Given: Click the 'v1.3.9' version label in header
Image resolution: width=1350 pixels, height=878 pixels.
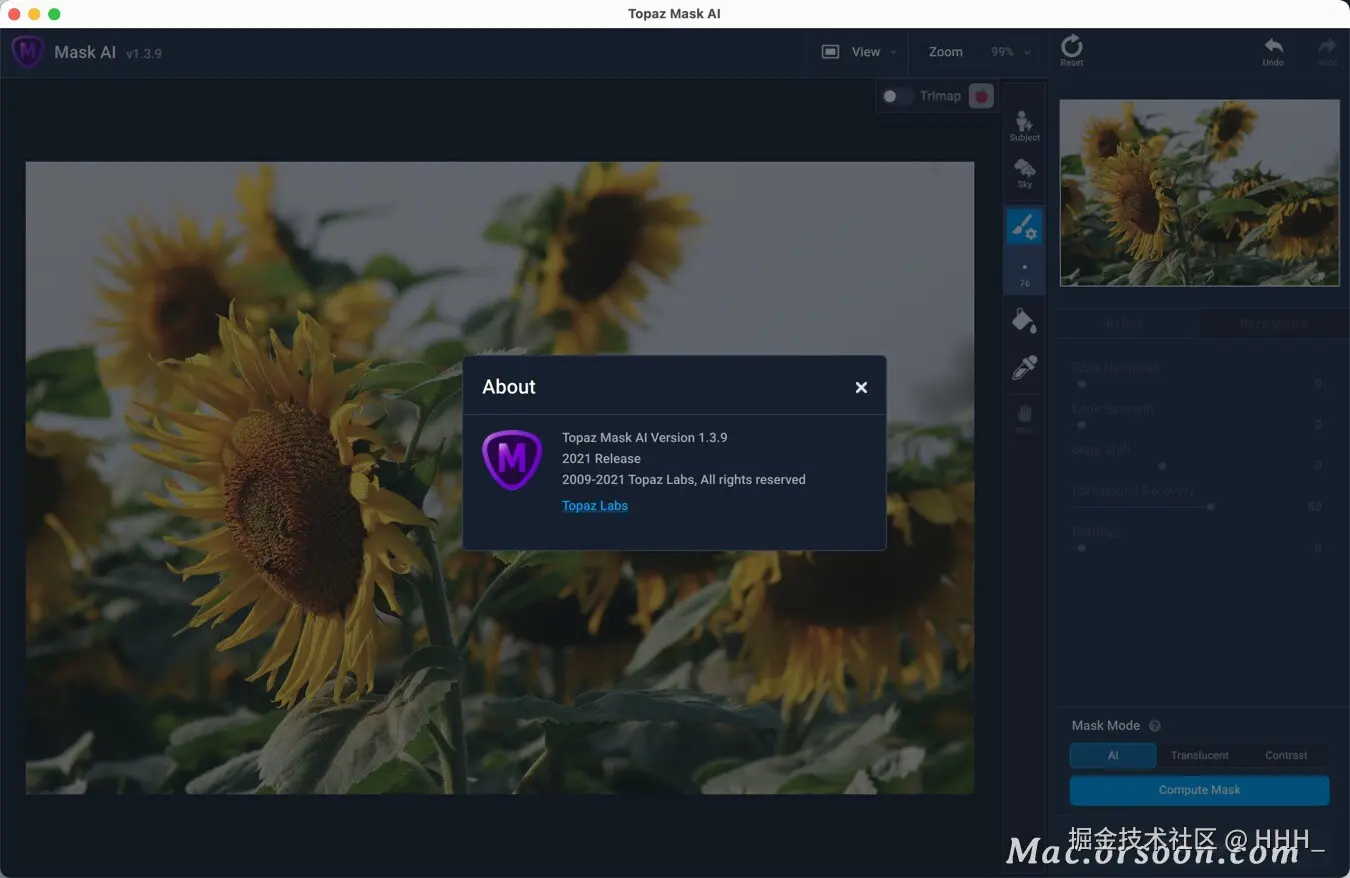Looking at the screenshot, I should coord(144,53).
